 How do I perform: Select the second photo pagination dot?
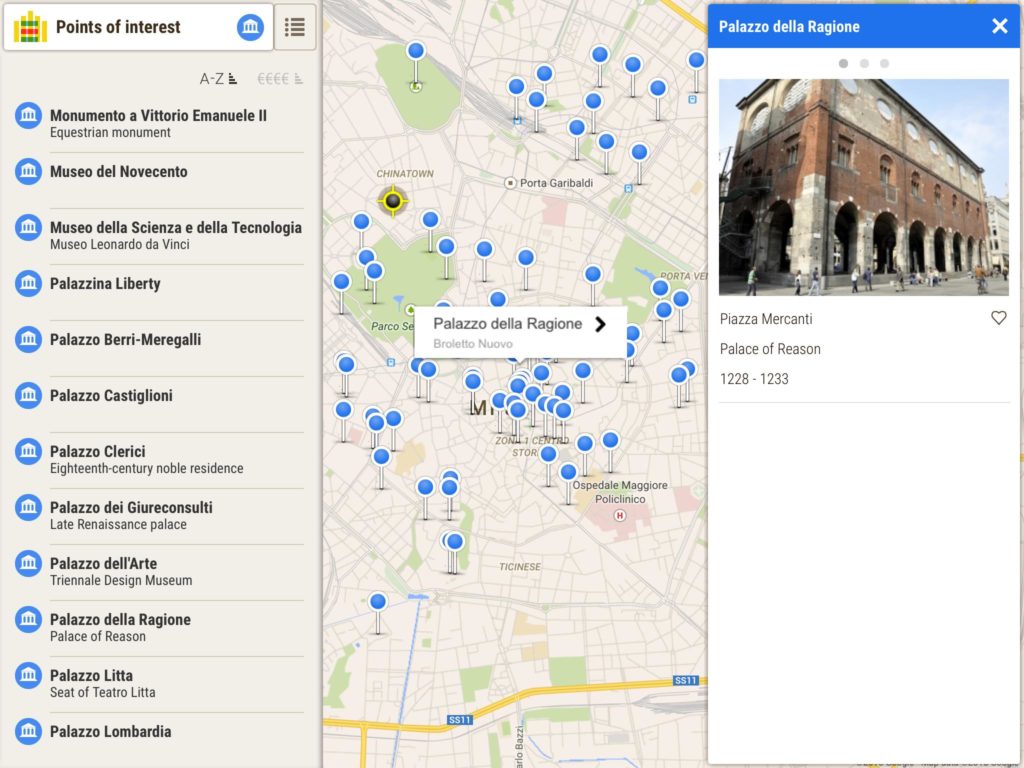click(864, 63)
